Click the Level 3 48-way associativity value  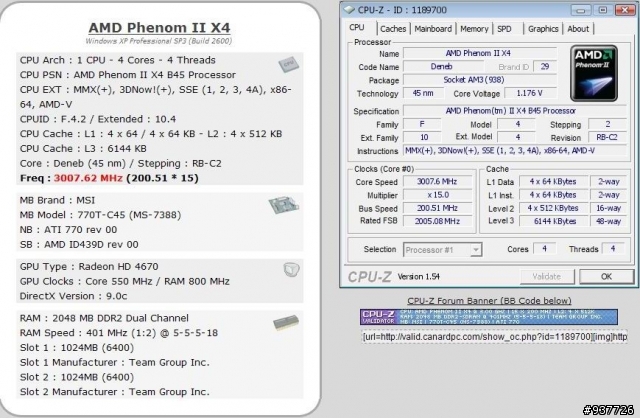pyautogui.click(x=609, y=221)
